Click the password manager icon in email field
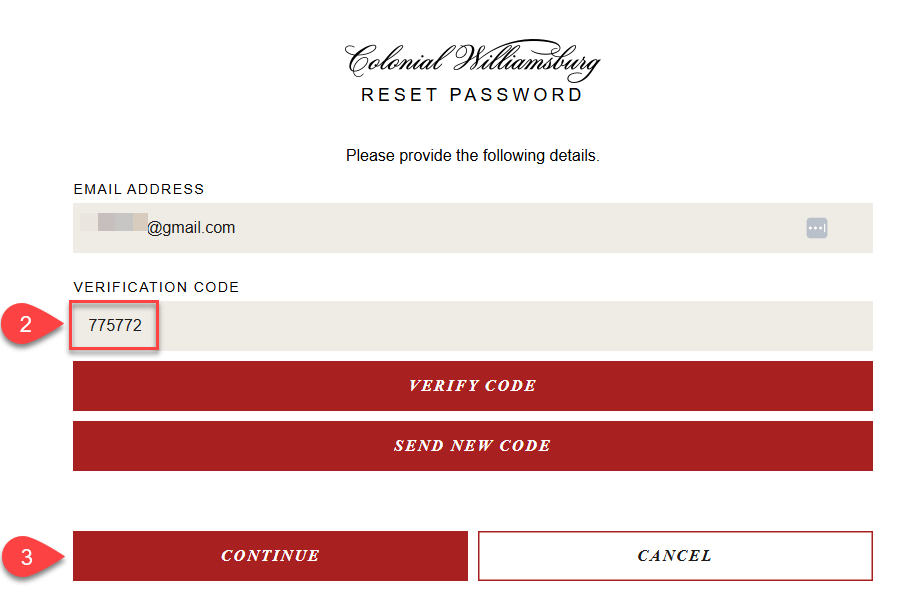Viewport: 916px width, 613px height. pos(816,228)
